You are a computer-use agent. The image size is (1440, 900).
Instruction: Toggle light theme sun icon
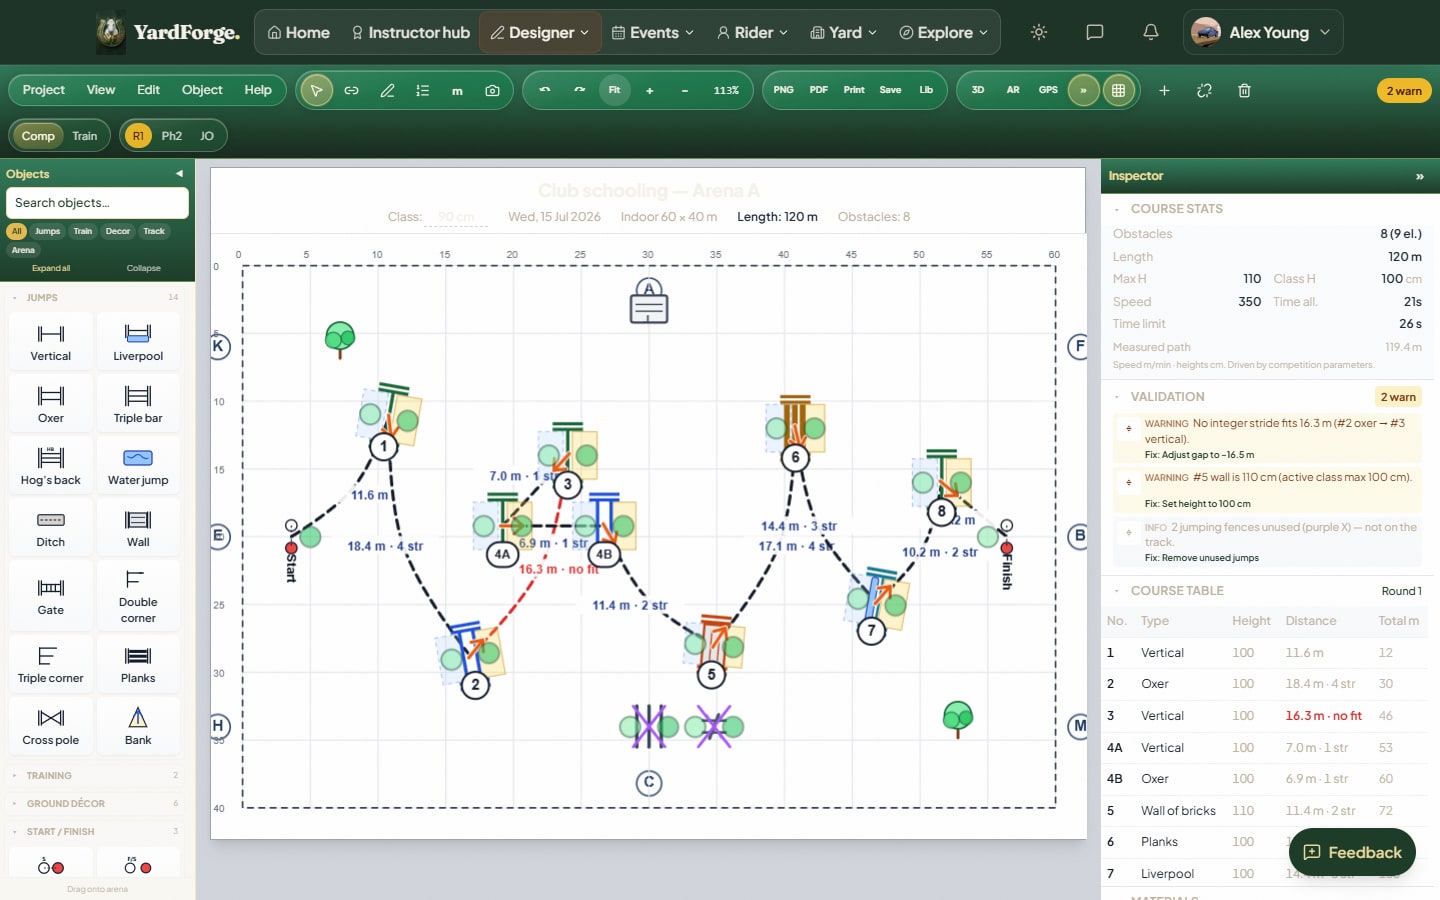click(x=1039, y=32)
